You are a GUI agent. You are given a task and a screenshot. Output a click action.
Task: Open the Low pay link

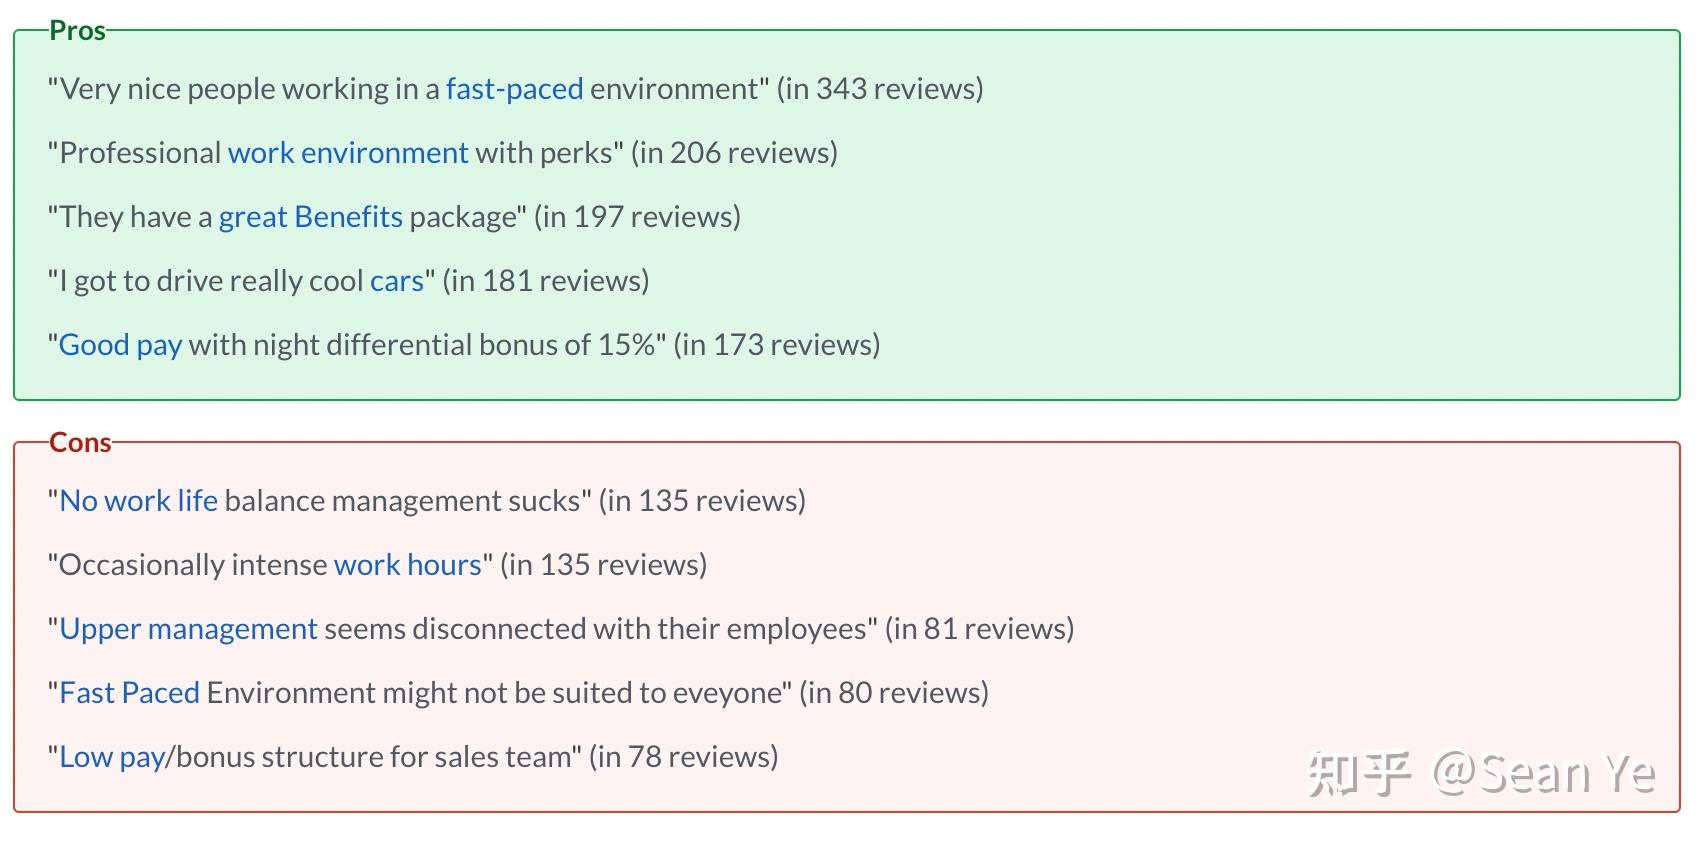[111, 757]
